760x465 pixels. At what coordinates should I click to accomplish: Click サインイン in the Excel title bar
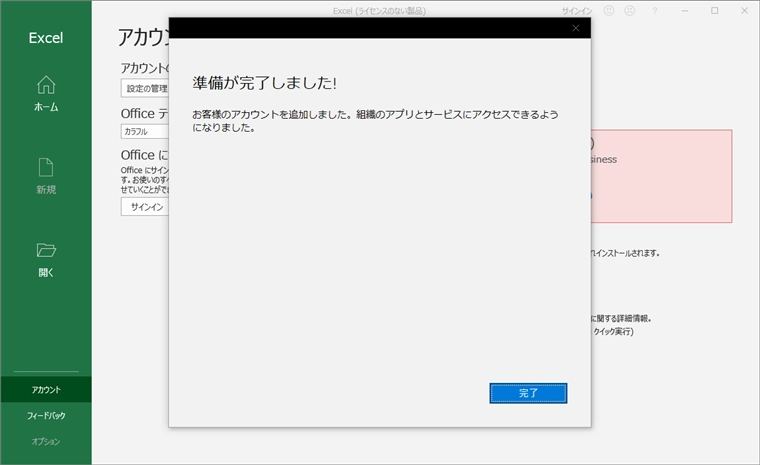pyautogui.click(x=577, y=11)
